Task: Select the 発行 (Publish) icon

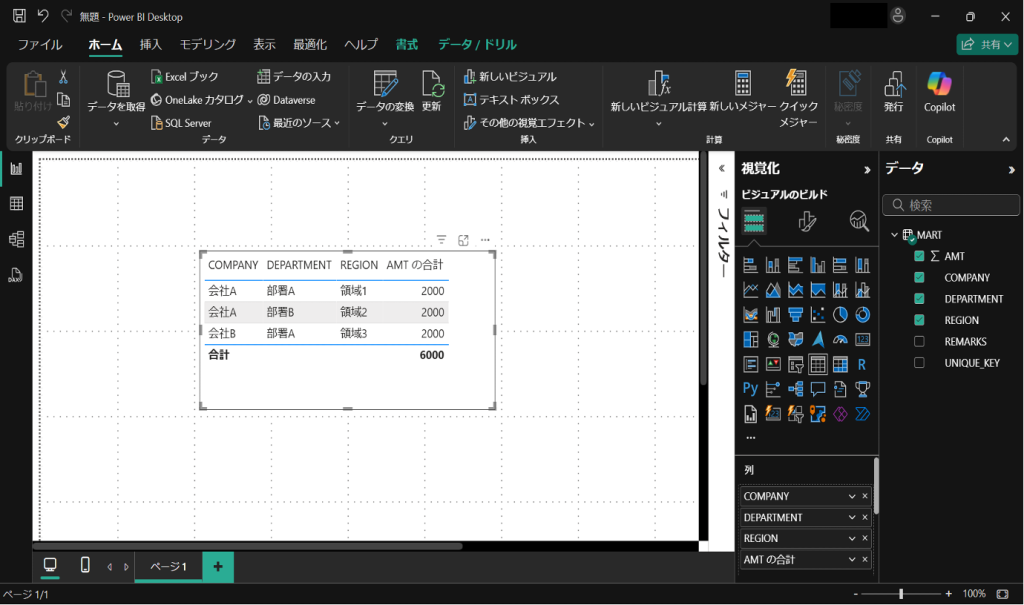Action: (893, 84)
